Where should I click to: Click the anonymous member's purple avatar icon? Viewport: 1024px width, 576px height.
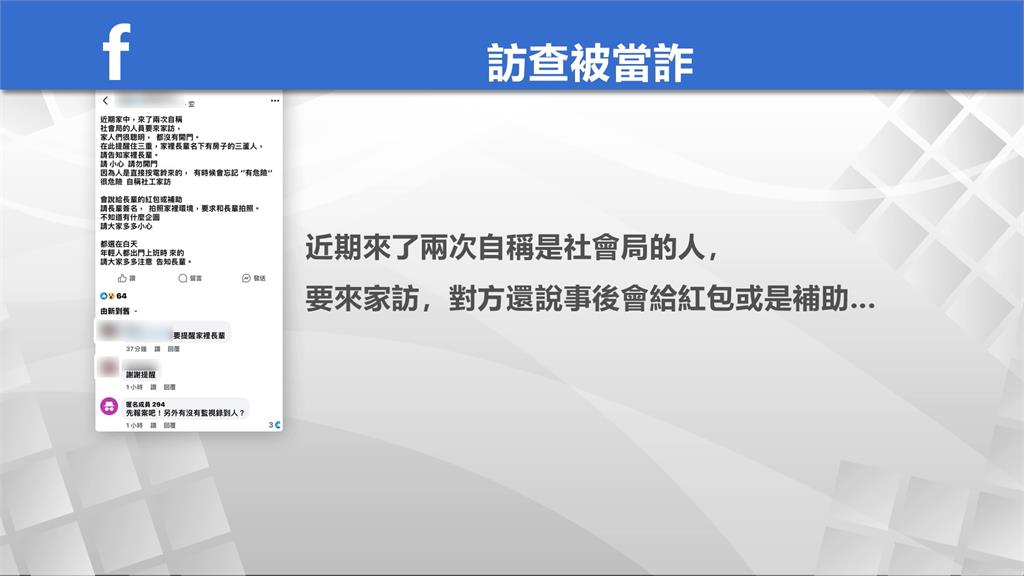(109, 405)
